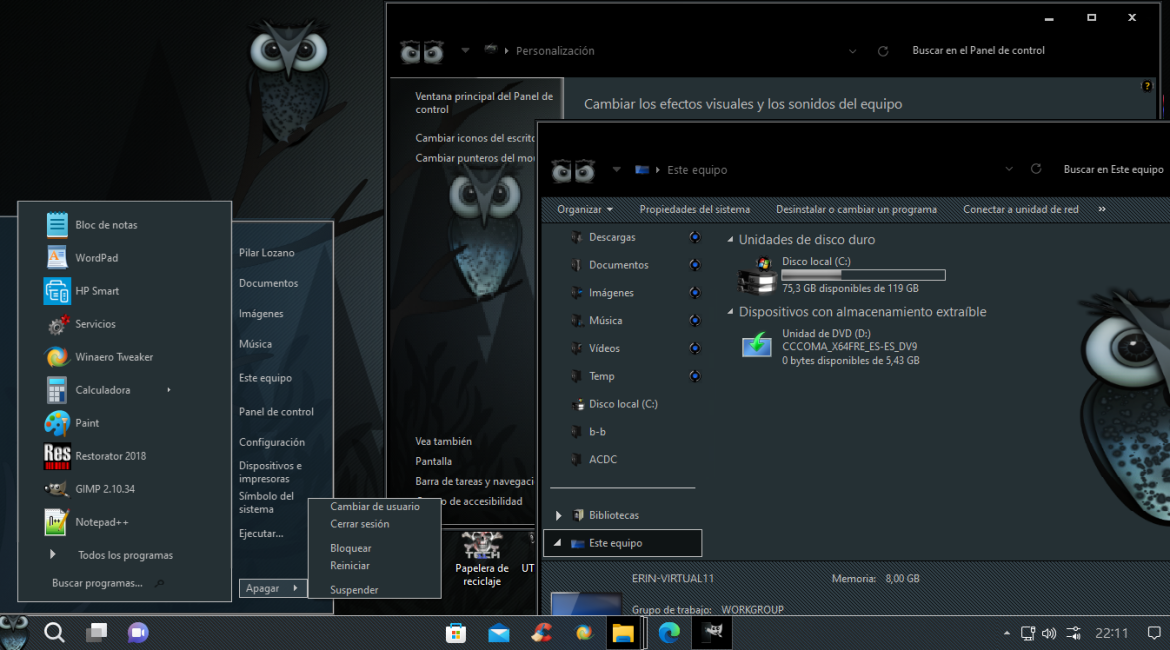The image size is (1170, 650).
Task: Toggle the pin beside Música folder
Action: point(695,321)
